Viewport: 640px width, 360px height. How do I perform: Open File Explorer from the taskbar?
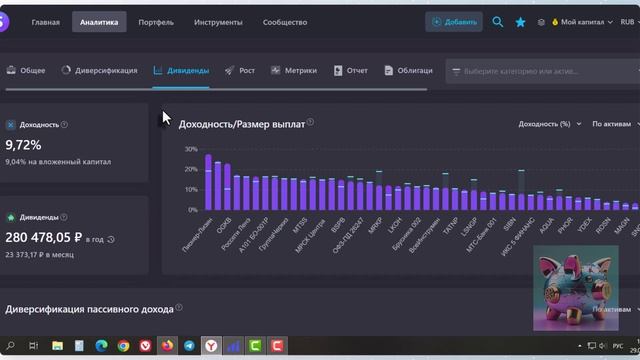click(58, 346)
